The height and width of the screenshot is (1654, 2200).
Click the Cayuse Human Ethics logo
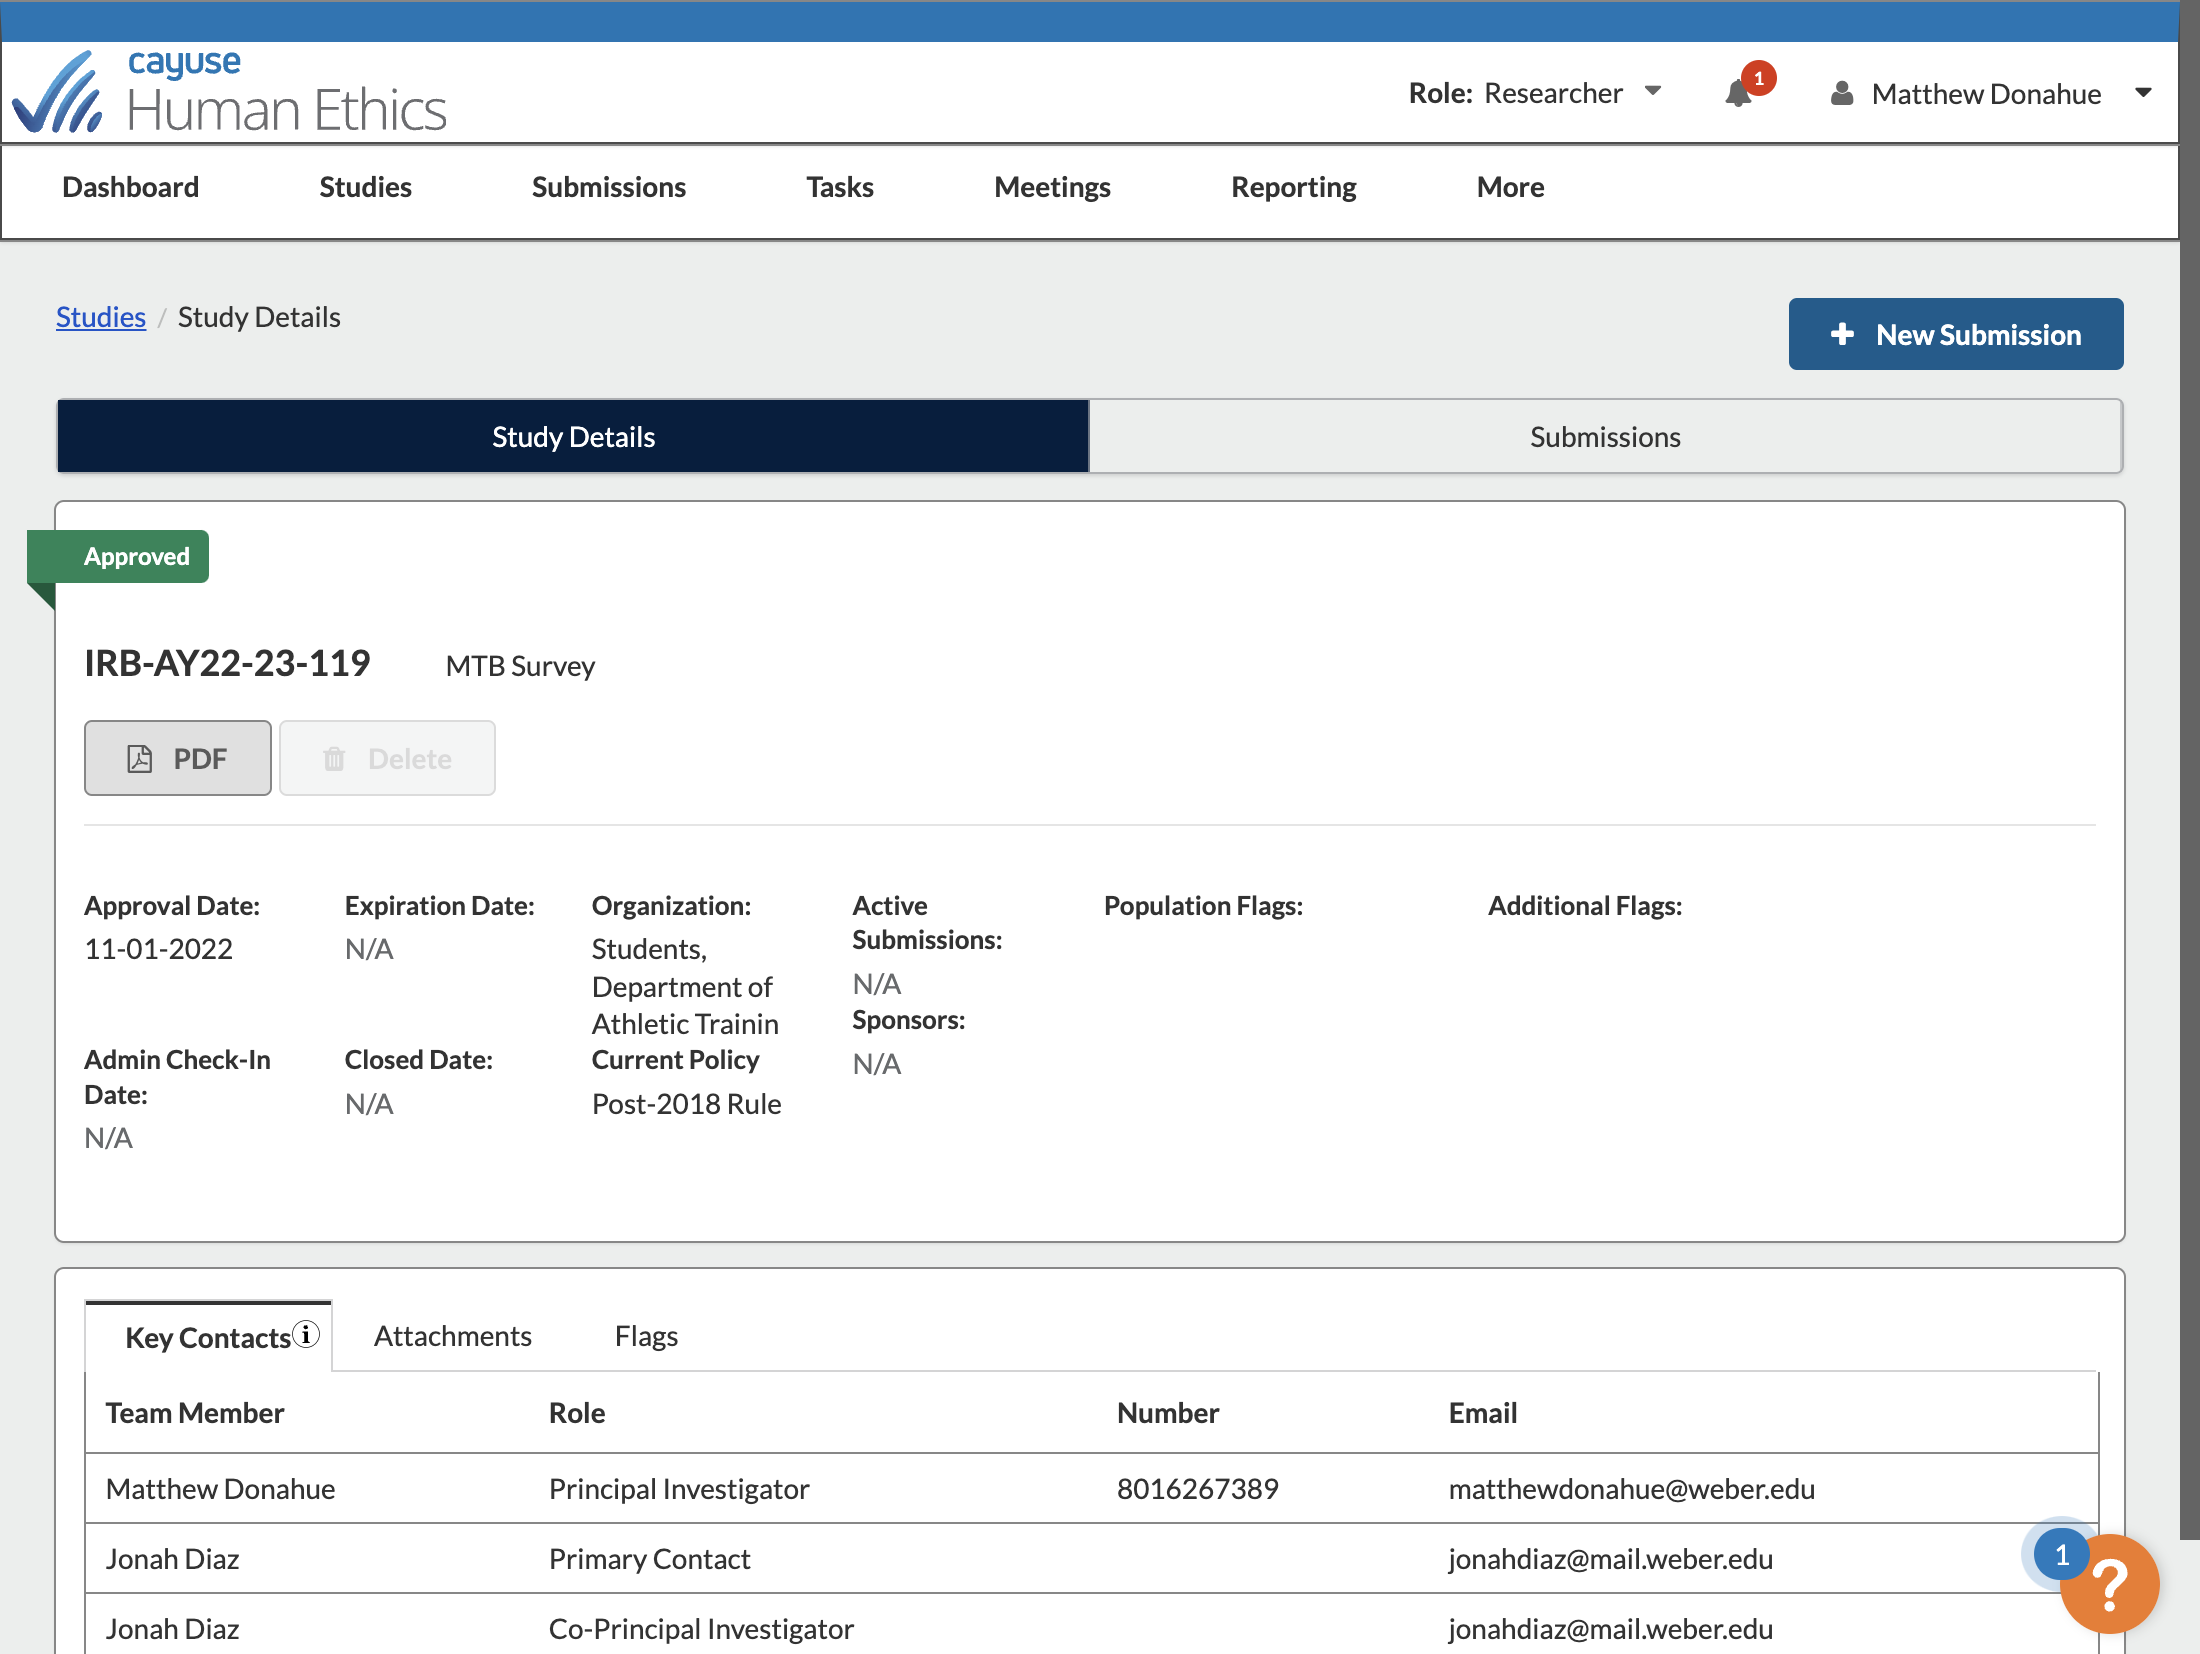click(x=230, y=92)
